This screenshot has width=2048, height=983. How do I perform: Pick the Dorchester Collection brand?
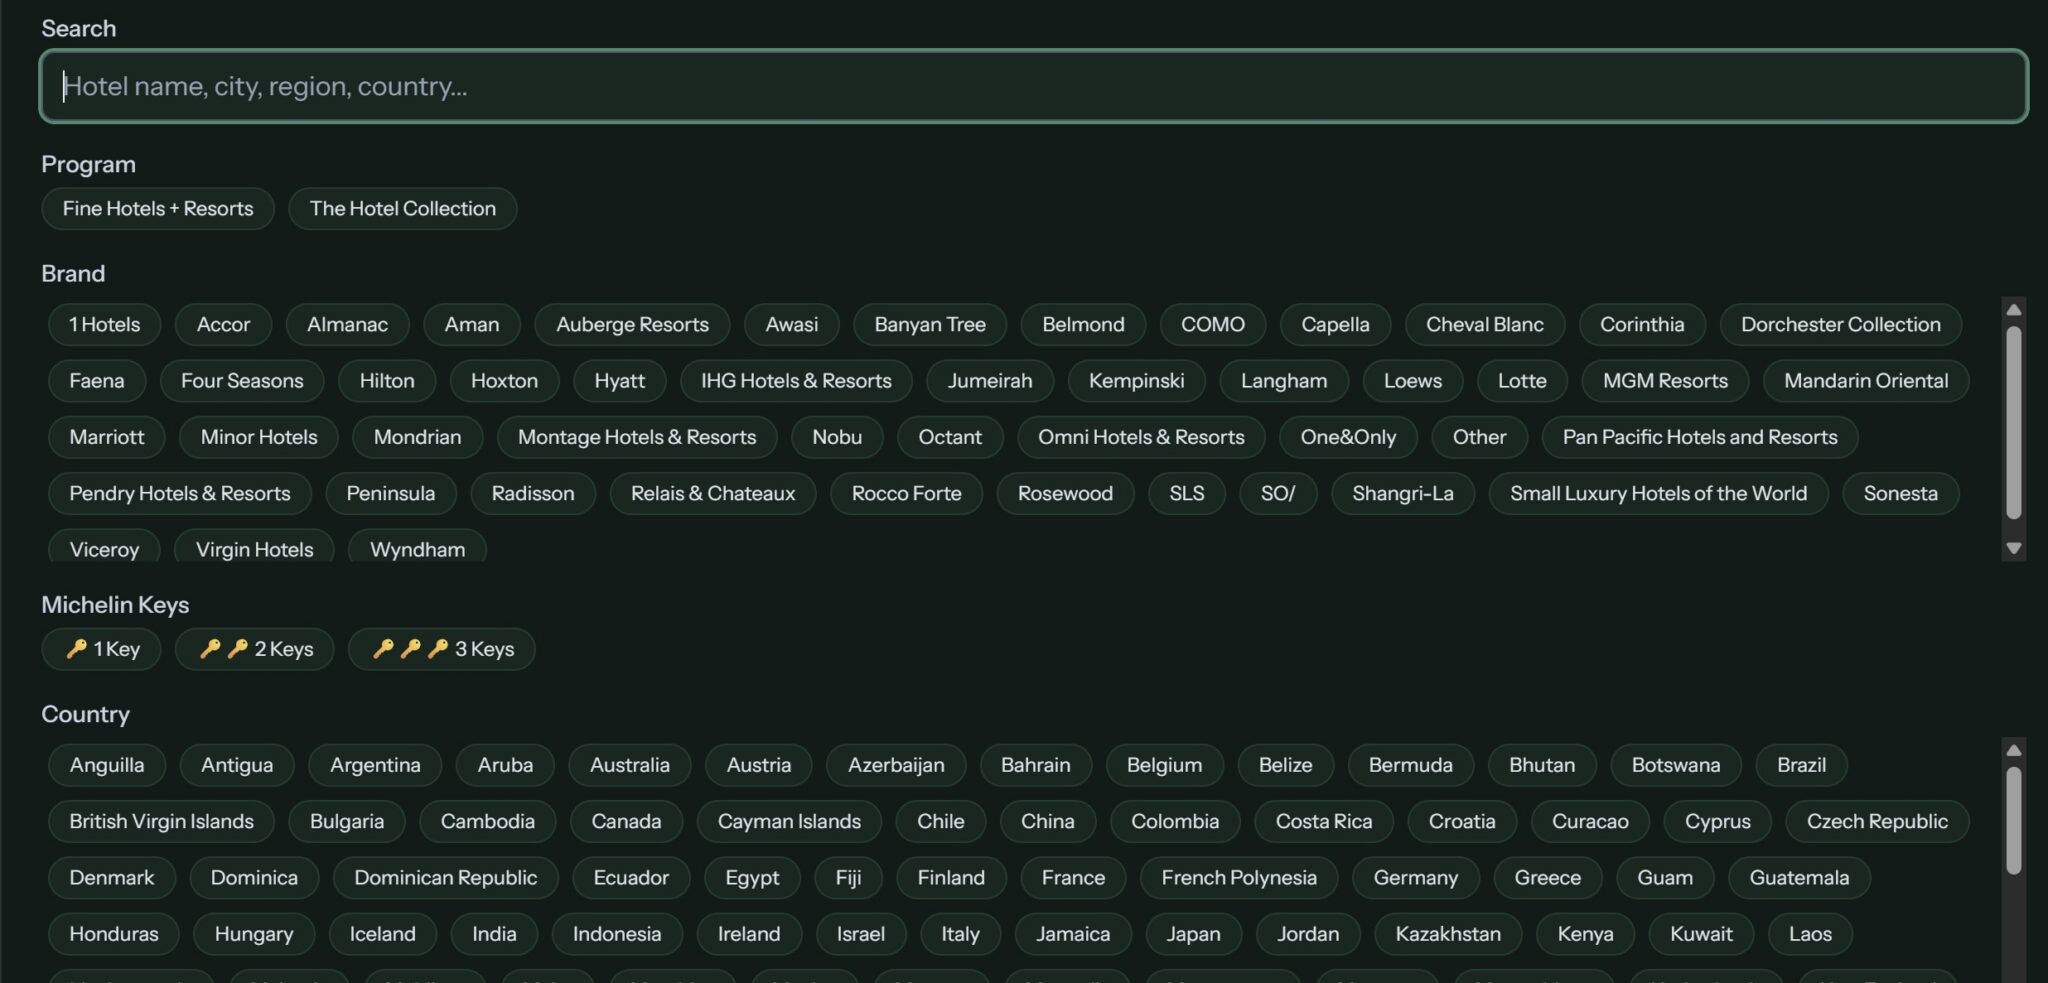(1841, 325)
